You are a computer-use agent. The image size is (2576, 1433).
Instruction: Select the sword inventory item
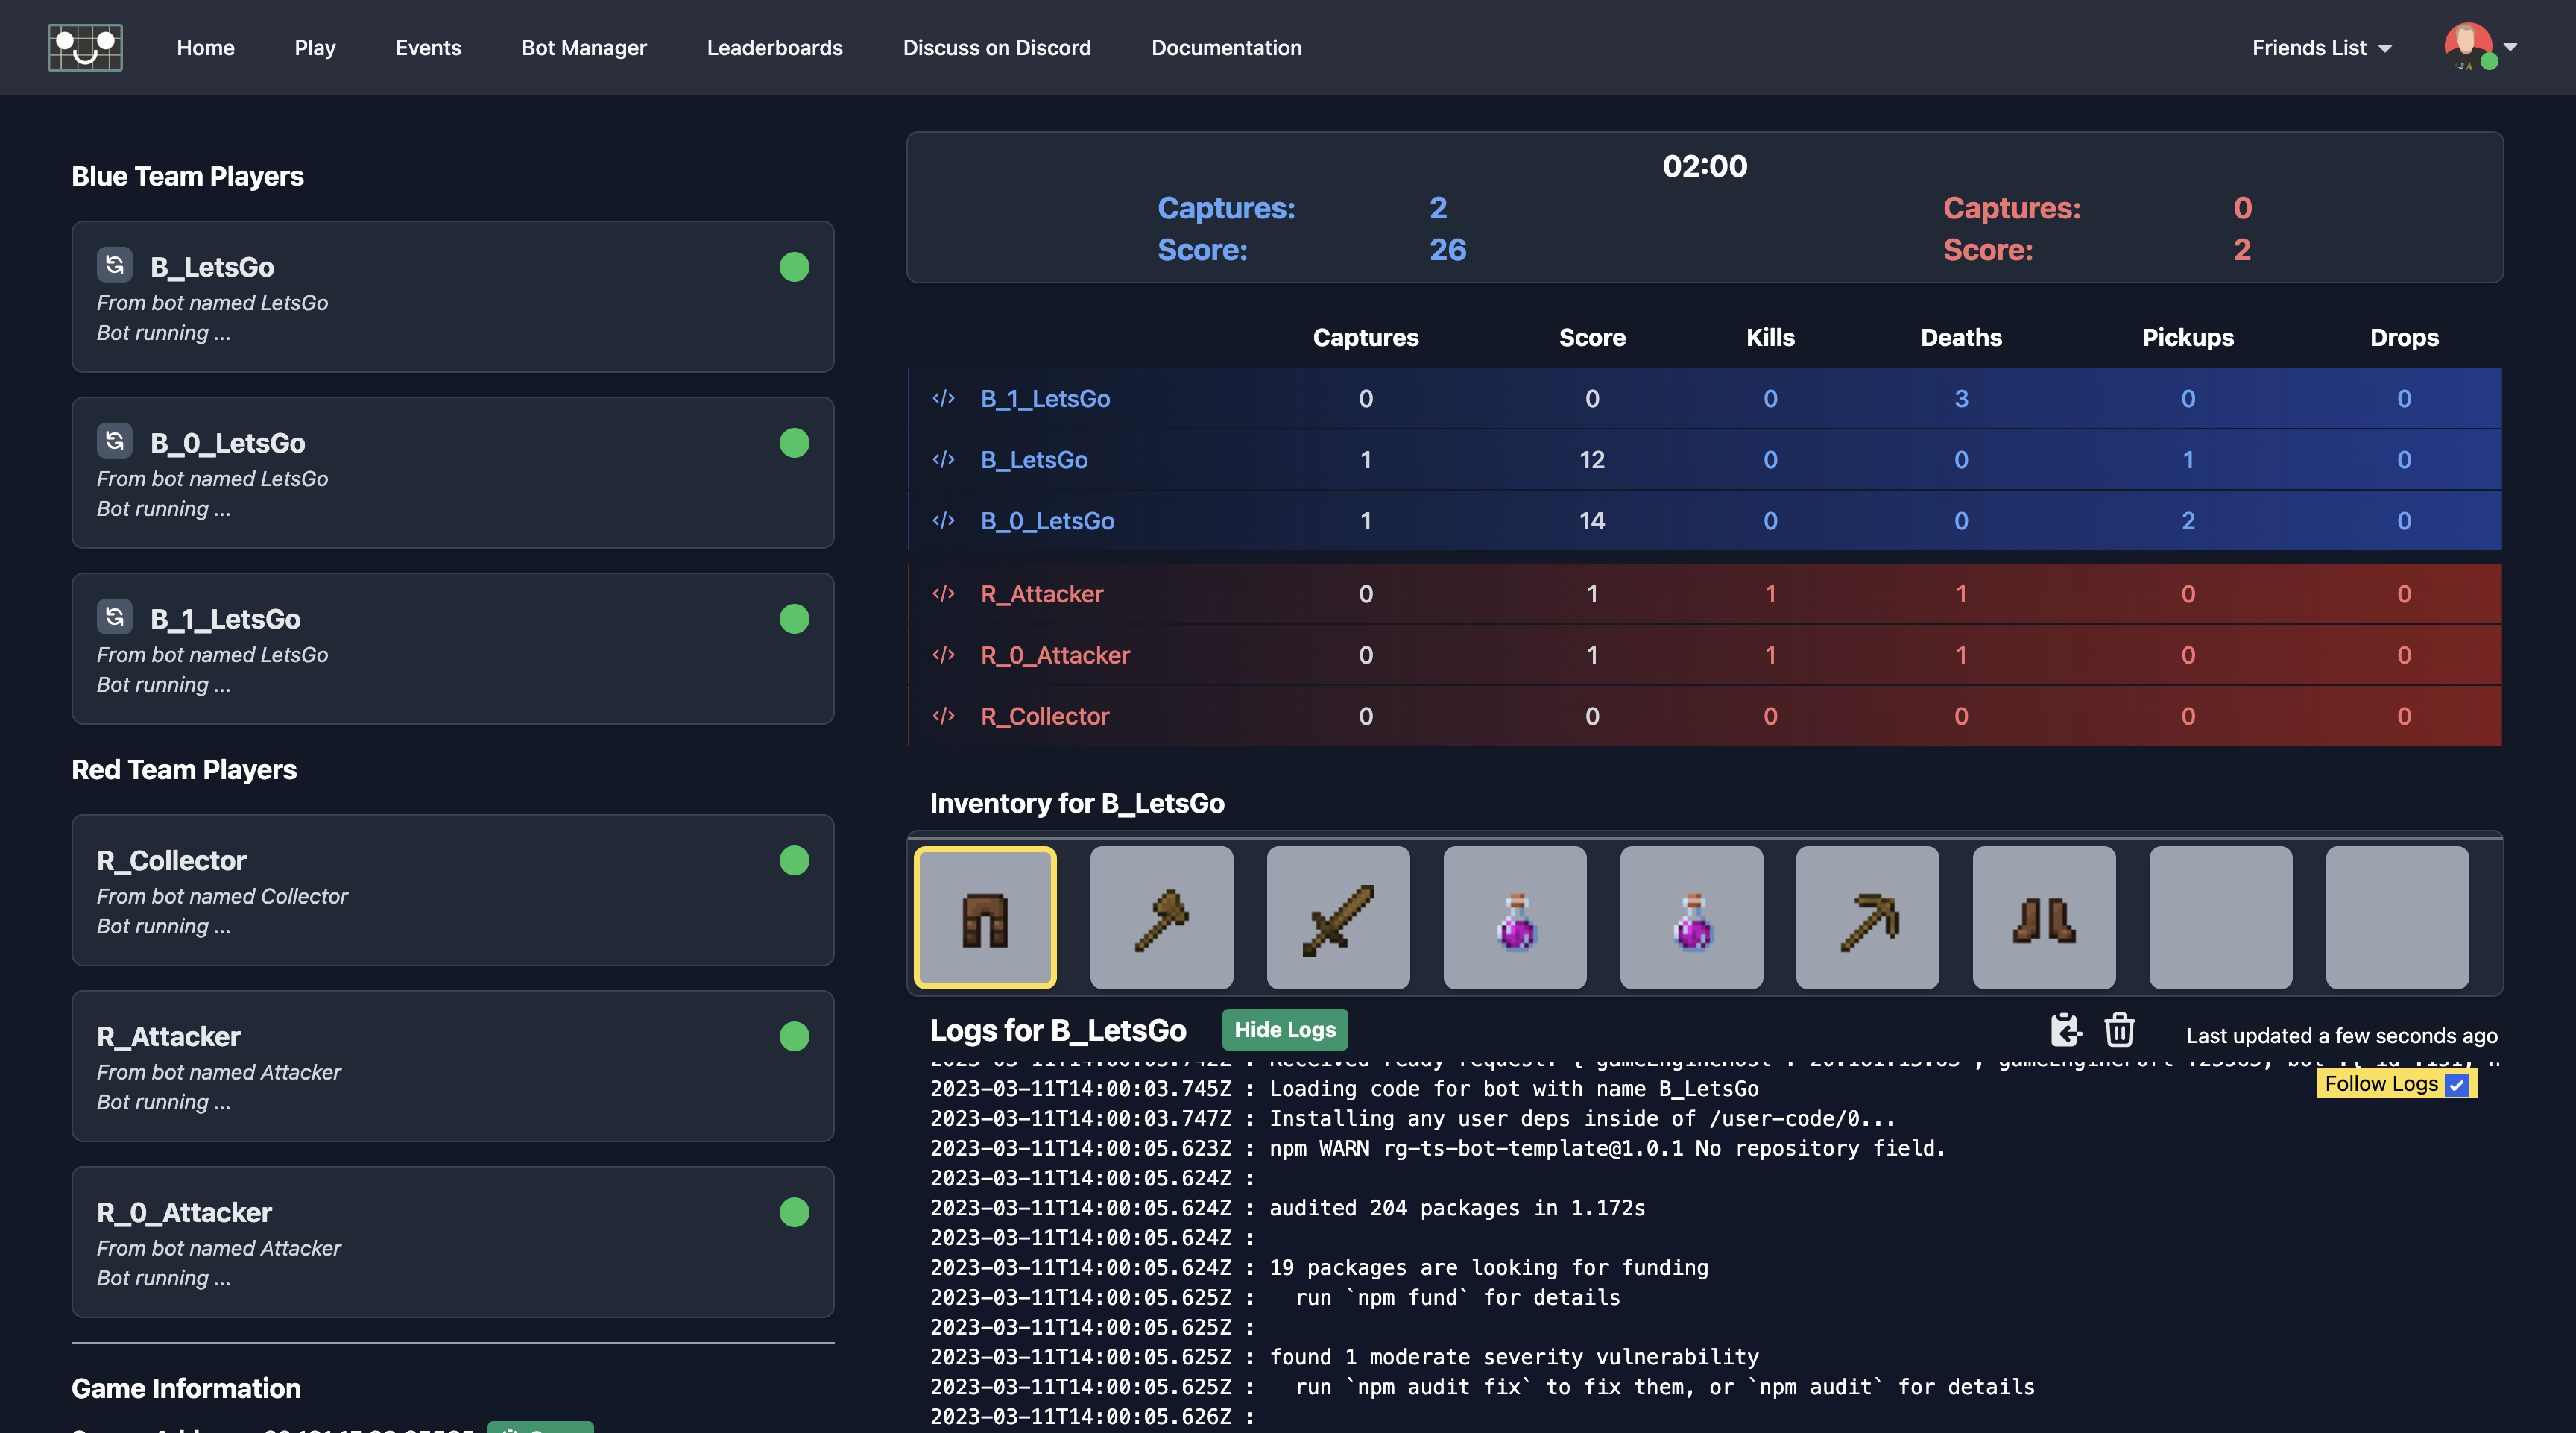tap(1338, 916)
